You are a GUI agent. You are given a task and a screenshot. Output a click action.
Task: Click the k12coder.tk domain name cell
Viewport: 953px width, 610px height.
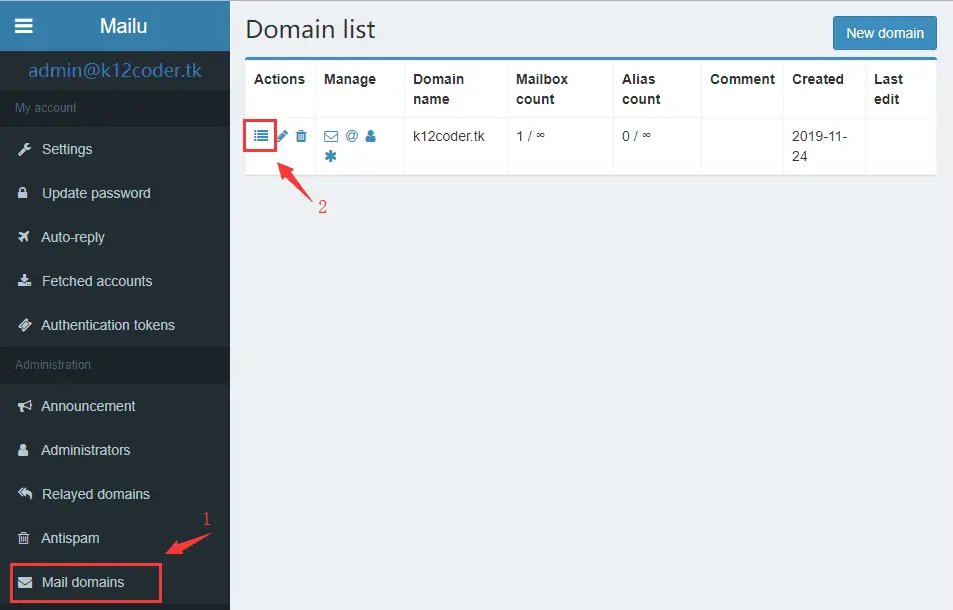pos(449,136)
